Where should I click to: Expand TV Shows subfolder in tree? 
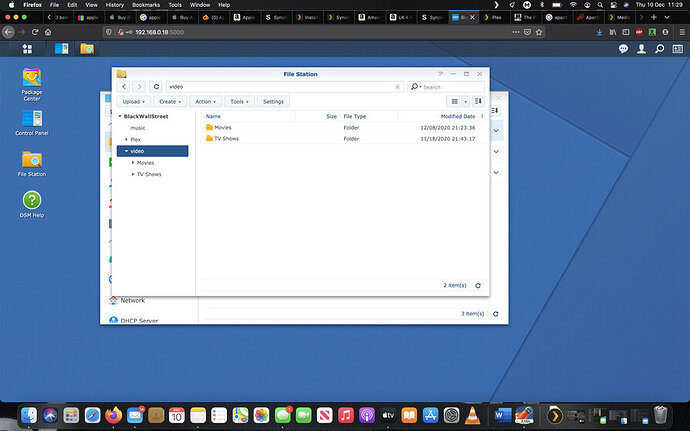(133, 174)
